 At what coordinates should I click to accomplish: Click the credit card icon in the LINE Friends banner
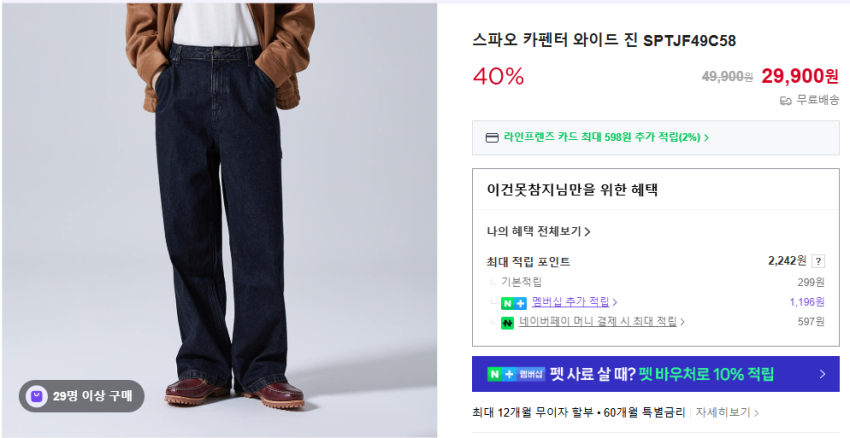492,138
